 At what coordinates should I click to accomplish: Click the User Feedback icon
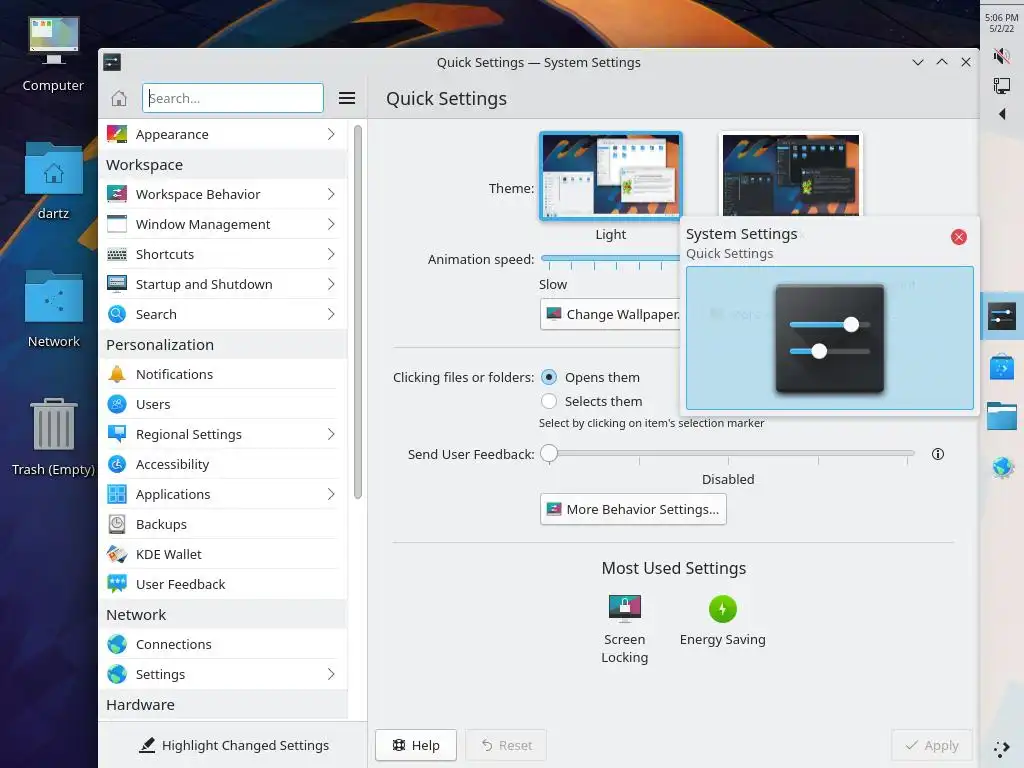tap(117, 584)
